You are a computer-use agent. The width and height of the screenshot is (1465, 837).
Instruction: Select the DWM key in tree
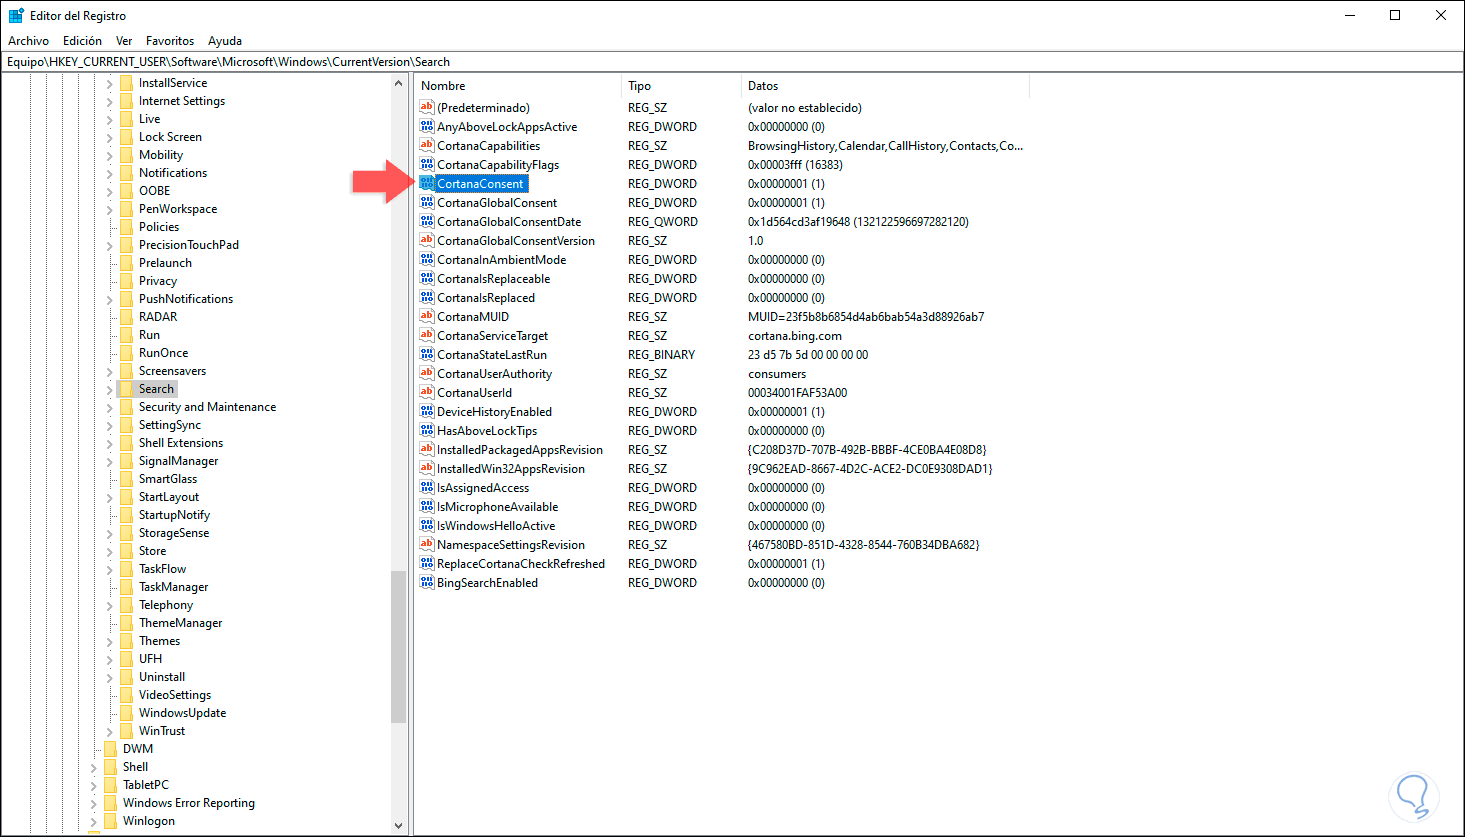click(138, 749)
